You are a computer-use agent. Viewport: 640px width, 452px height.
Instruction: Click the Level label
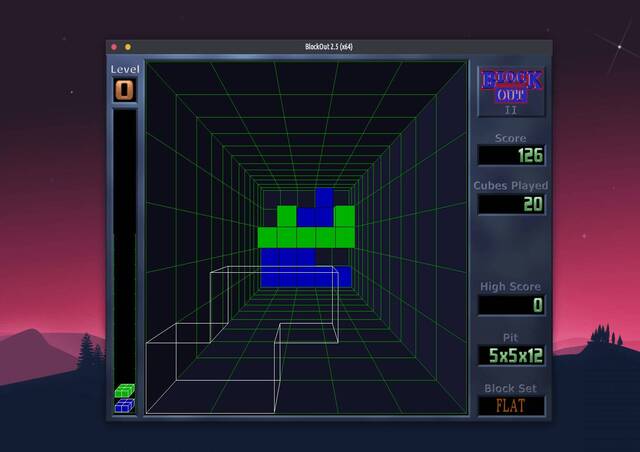point(125,69)
